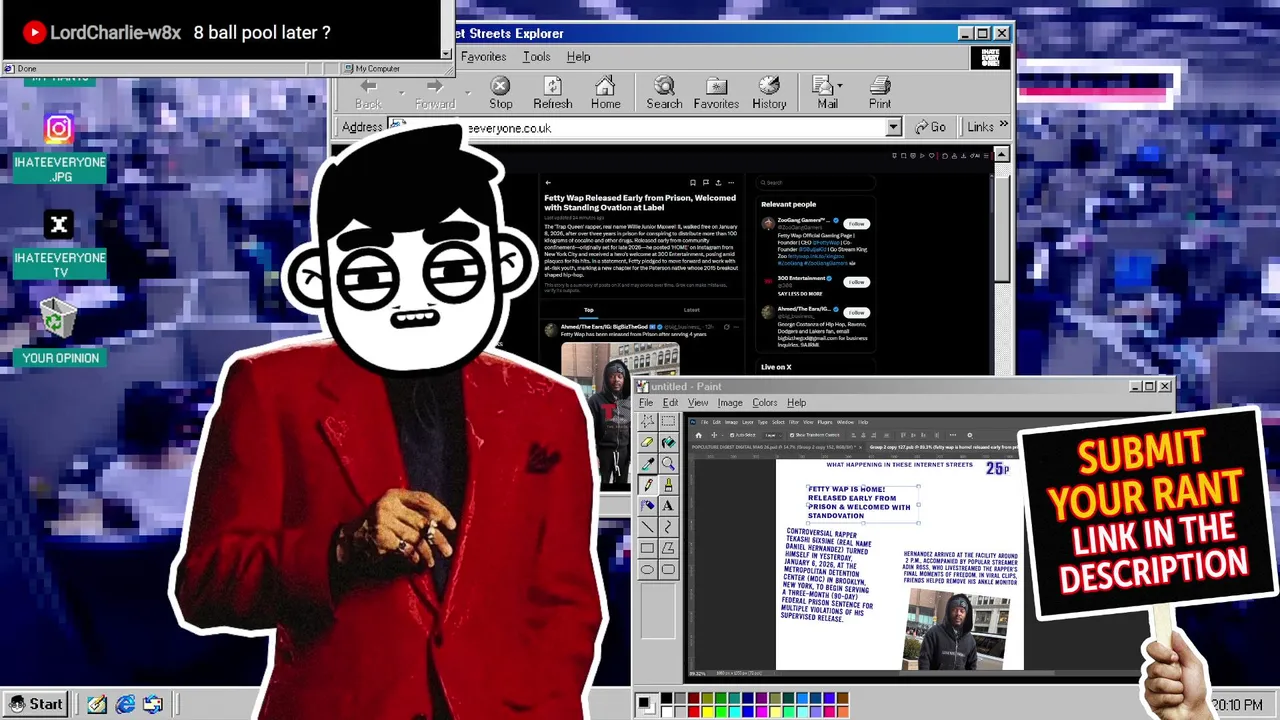Choose the Text tool in Paint
This screenshot has width=1280, height=720.
(668, 506)
